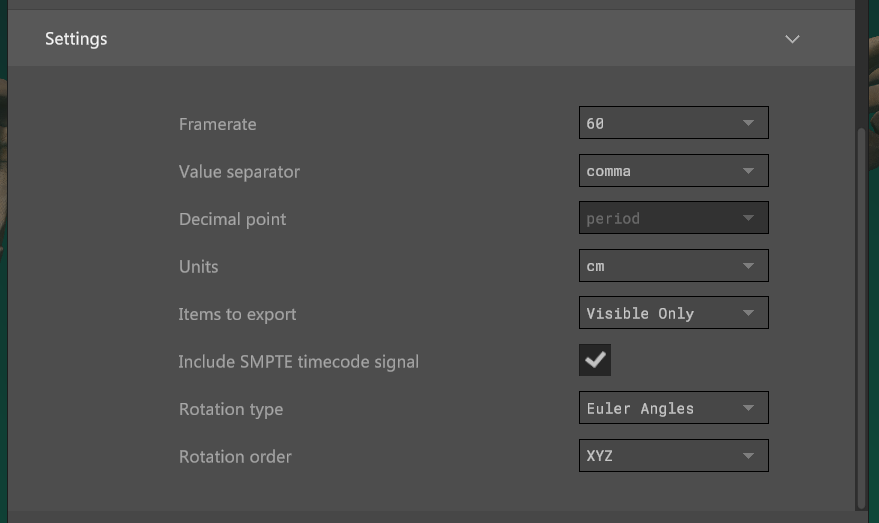Click the arrow icon in Rotation order dropdown
Screen dimensions: 879x523
748,456
